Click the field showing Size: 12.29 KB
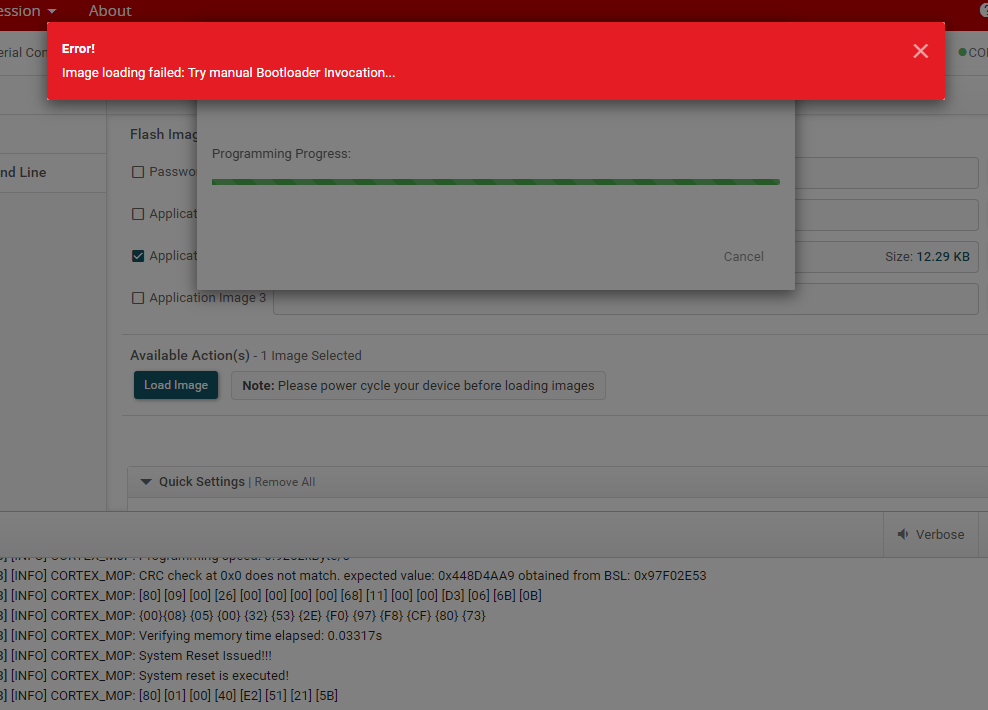Viewport: 988px width, 710px height. tap(887, 257)
